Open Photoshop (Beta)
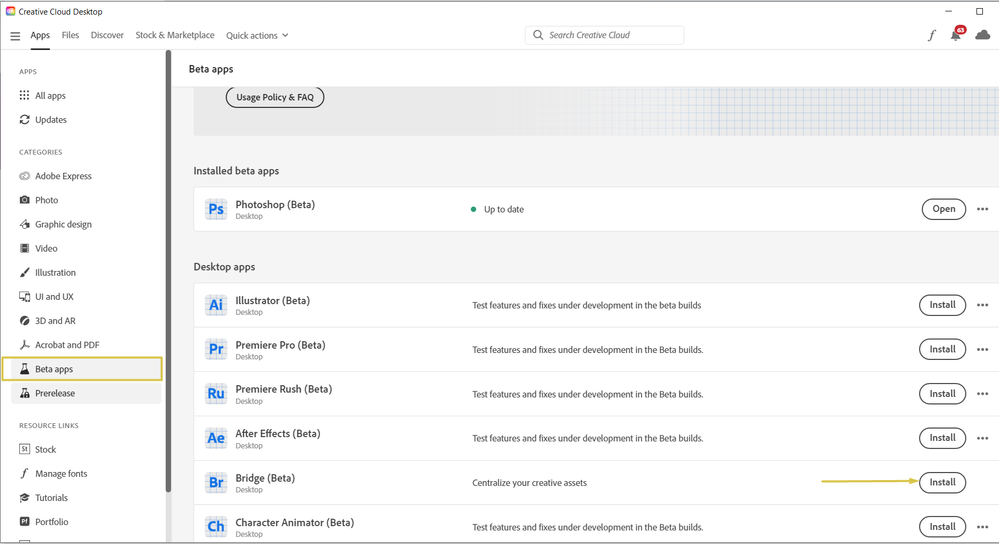This screenshot has width=999, height=544. coord(944,209)
